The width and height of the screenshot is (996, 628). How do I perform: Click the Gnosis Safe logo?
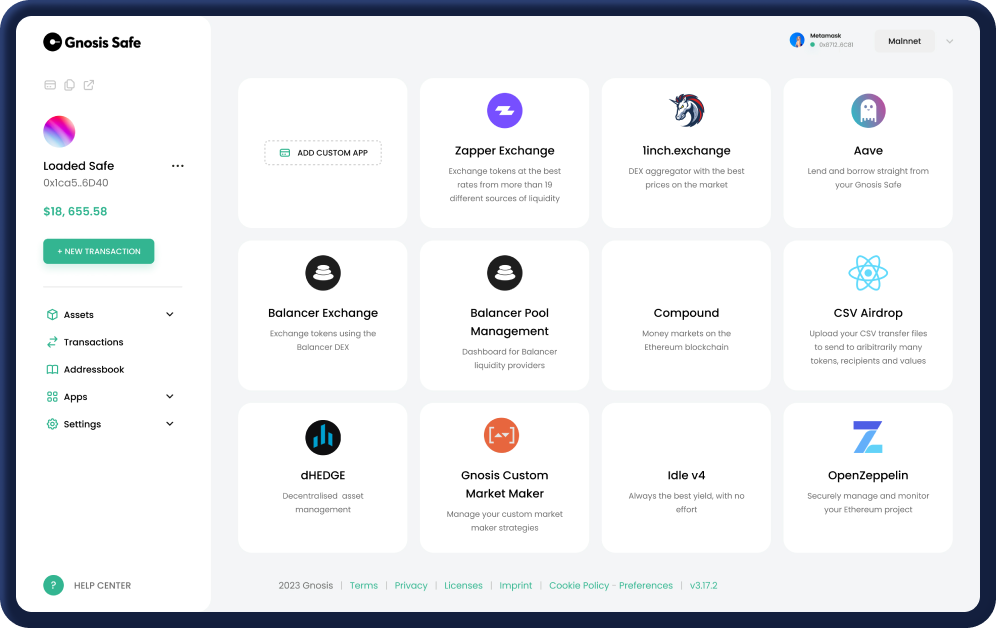click(92, 42)
